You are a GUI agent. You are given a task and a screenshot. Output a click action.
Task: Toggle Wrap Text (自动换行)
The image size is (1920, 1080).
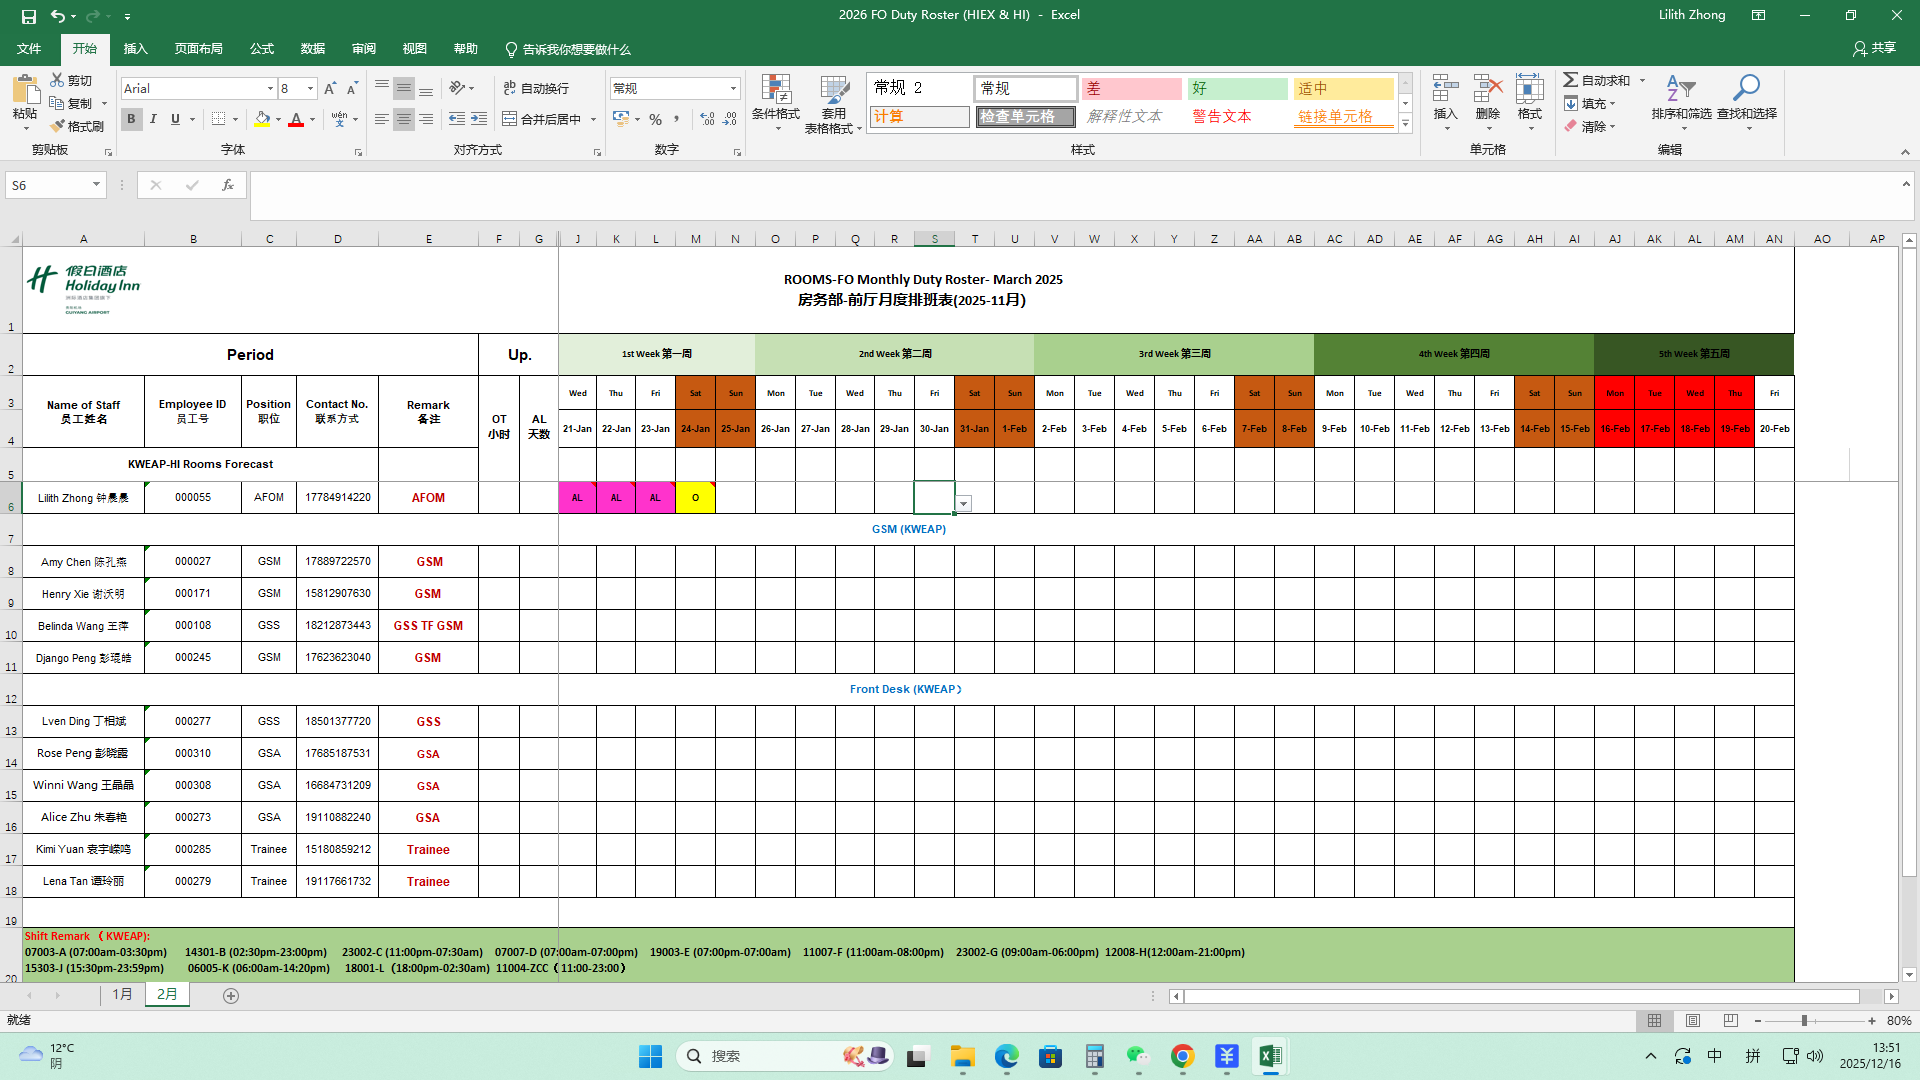536,88
